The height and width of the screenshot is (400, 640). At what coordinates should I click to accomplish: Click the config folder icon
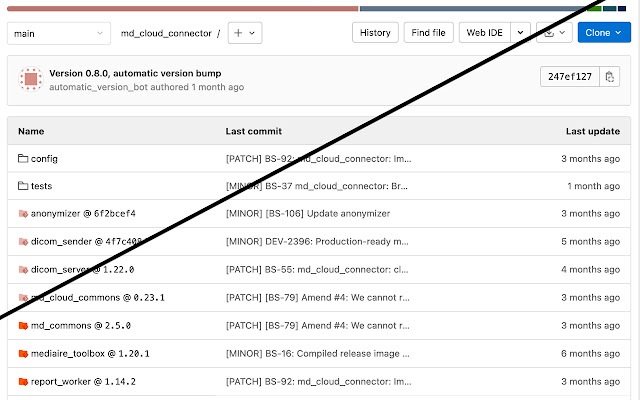pos(23,158)
